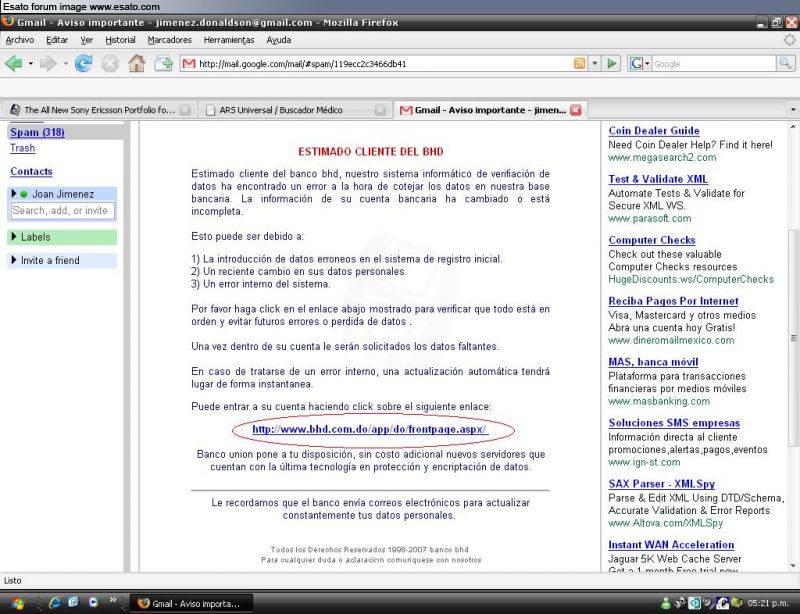
Task: Click the page scrollbar up arrow
Action: tap(793, 127)
